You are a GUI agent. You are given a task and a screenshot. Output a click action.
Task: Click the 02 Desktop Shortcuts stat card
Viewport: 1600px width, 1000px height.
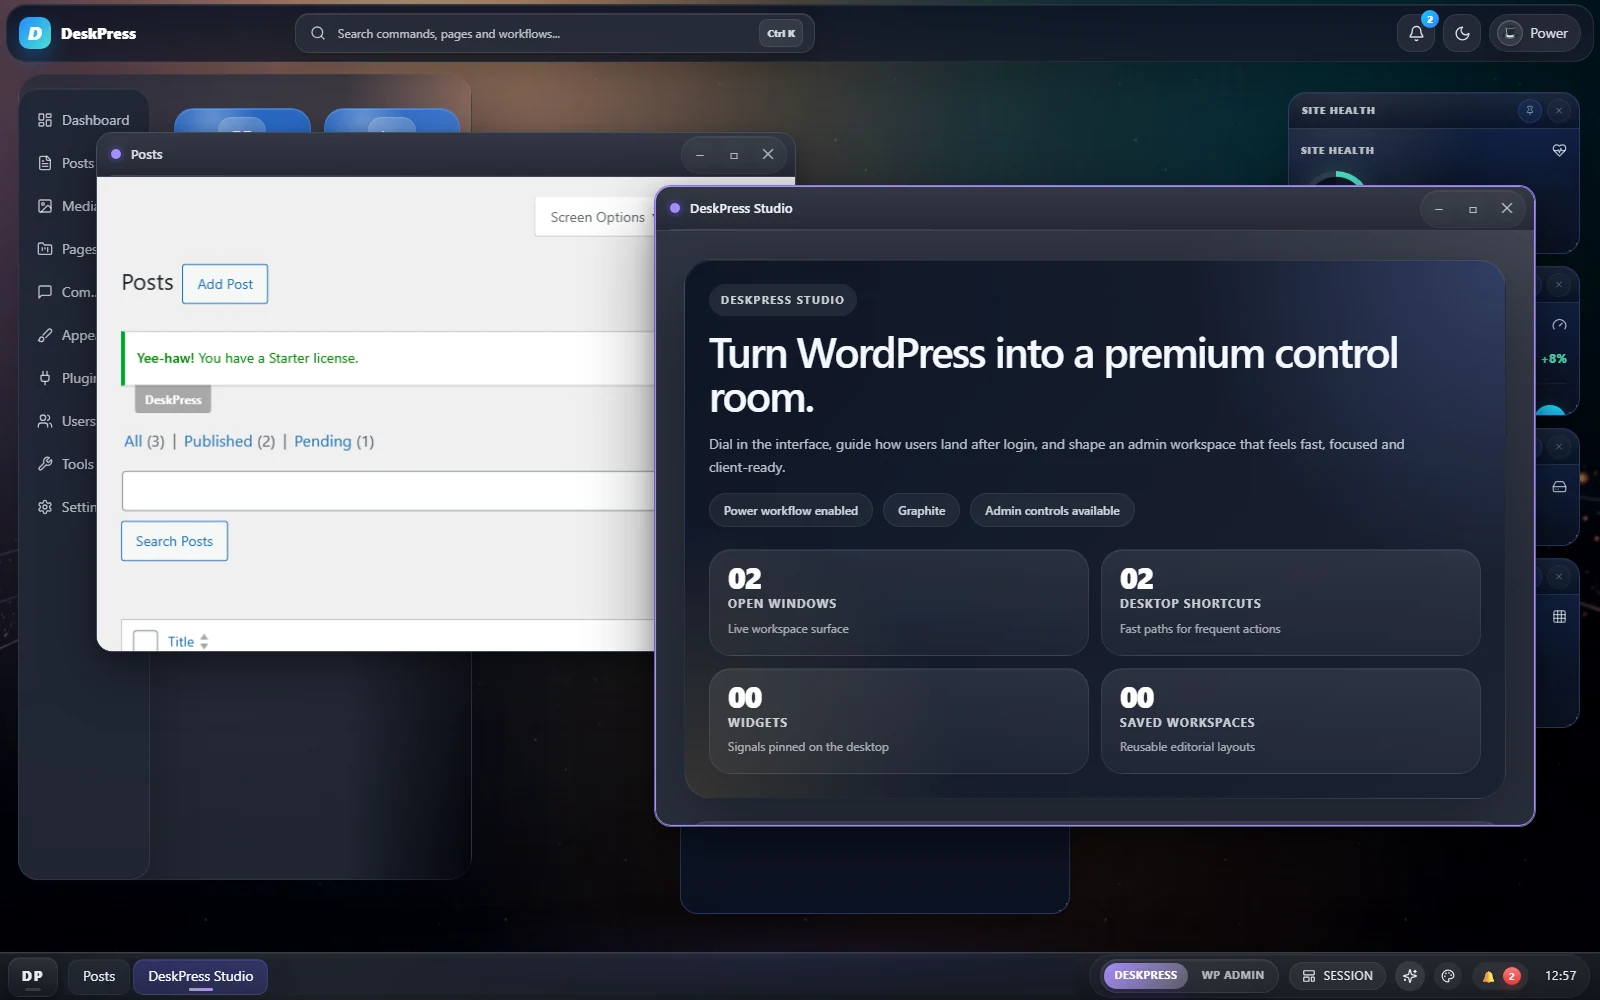[x=1291, y=603]
